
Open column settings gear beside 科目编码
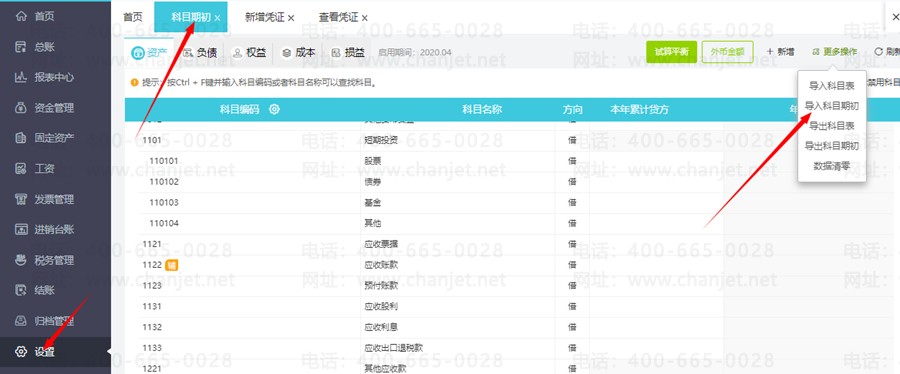point(274,109)
